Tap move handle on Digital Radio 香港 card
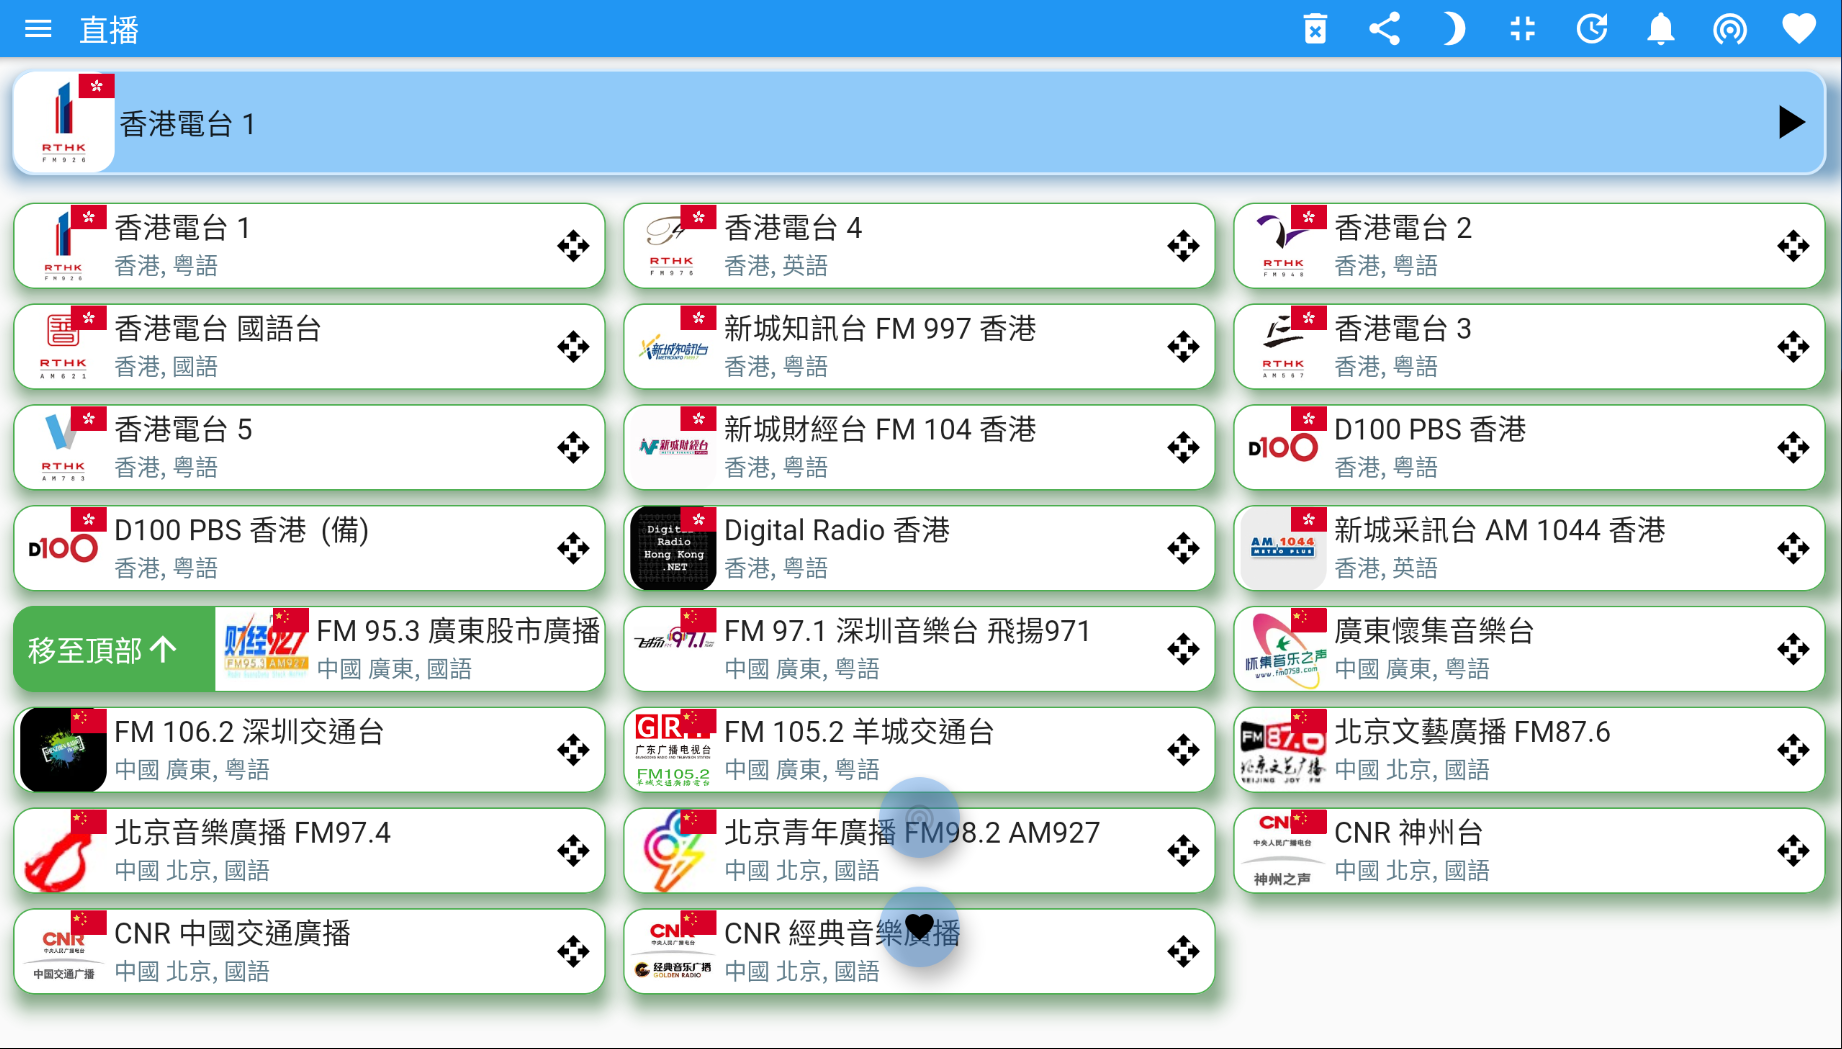This screenshot has height=1049, width=1842. tap(1183, 548)
